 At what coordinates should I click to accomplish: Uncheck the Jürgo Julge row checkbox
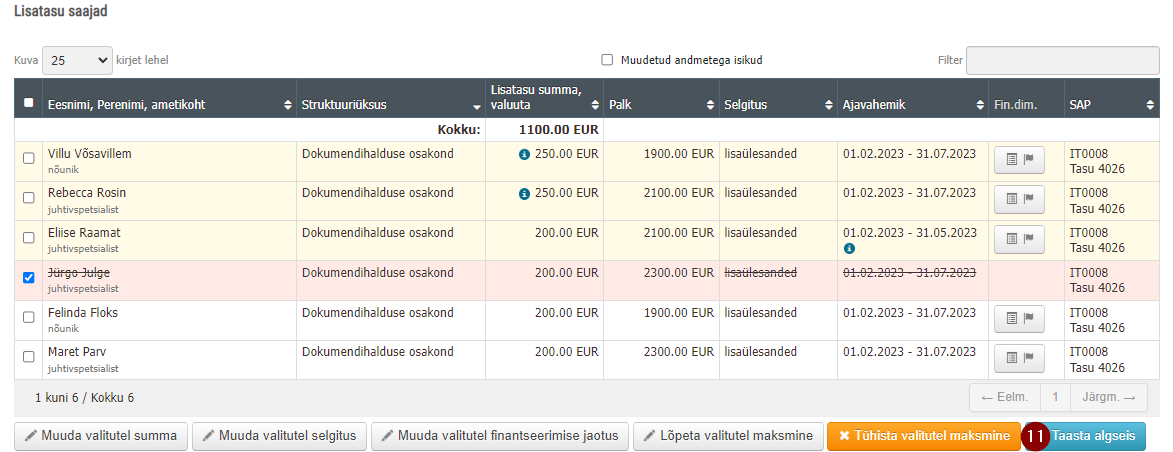pos(28,278)
